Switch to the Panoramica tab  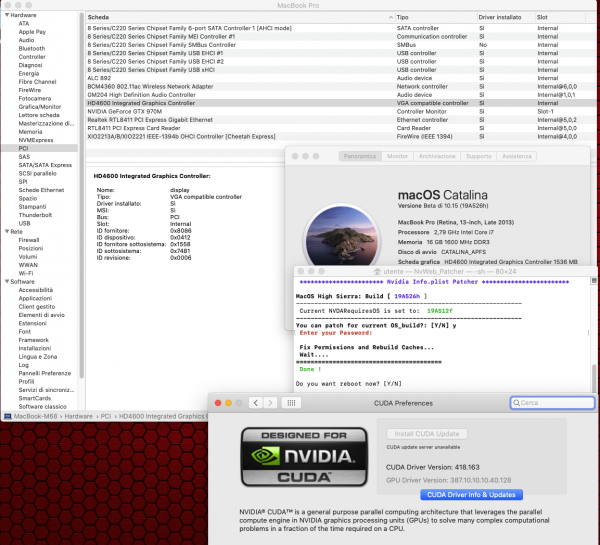tap(360, 156)
